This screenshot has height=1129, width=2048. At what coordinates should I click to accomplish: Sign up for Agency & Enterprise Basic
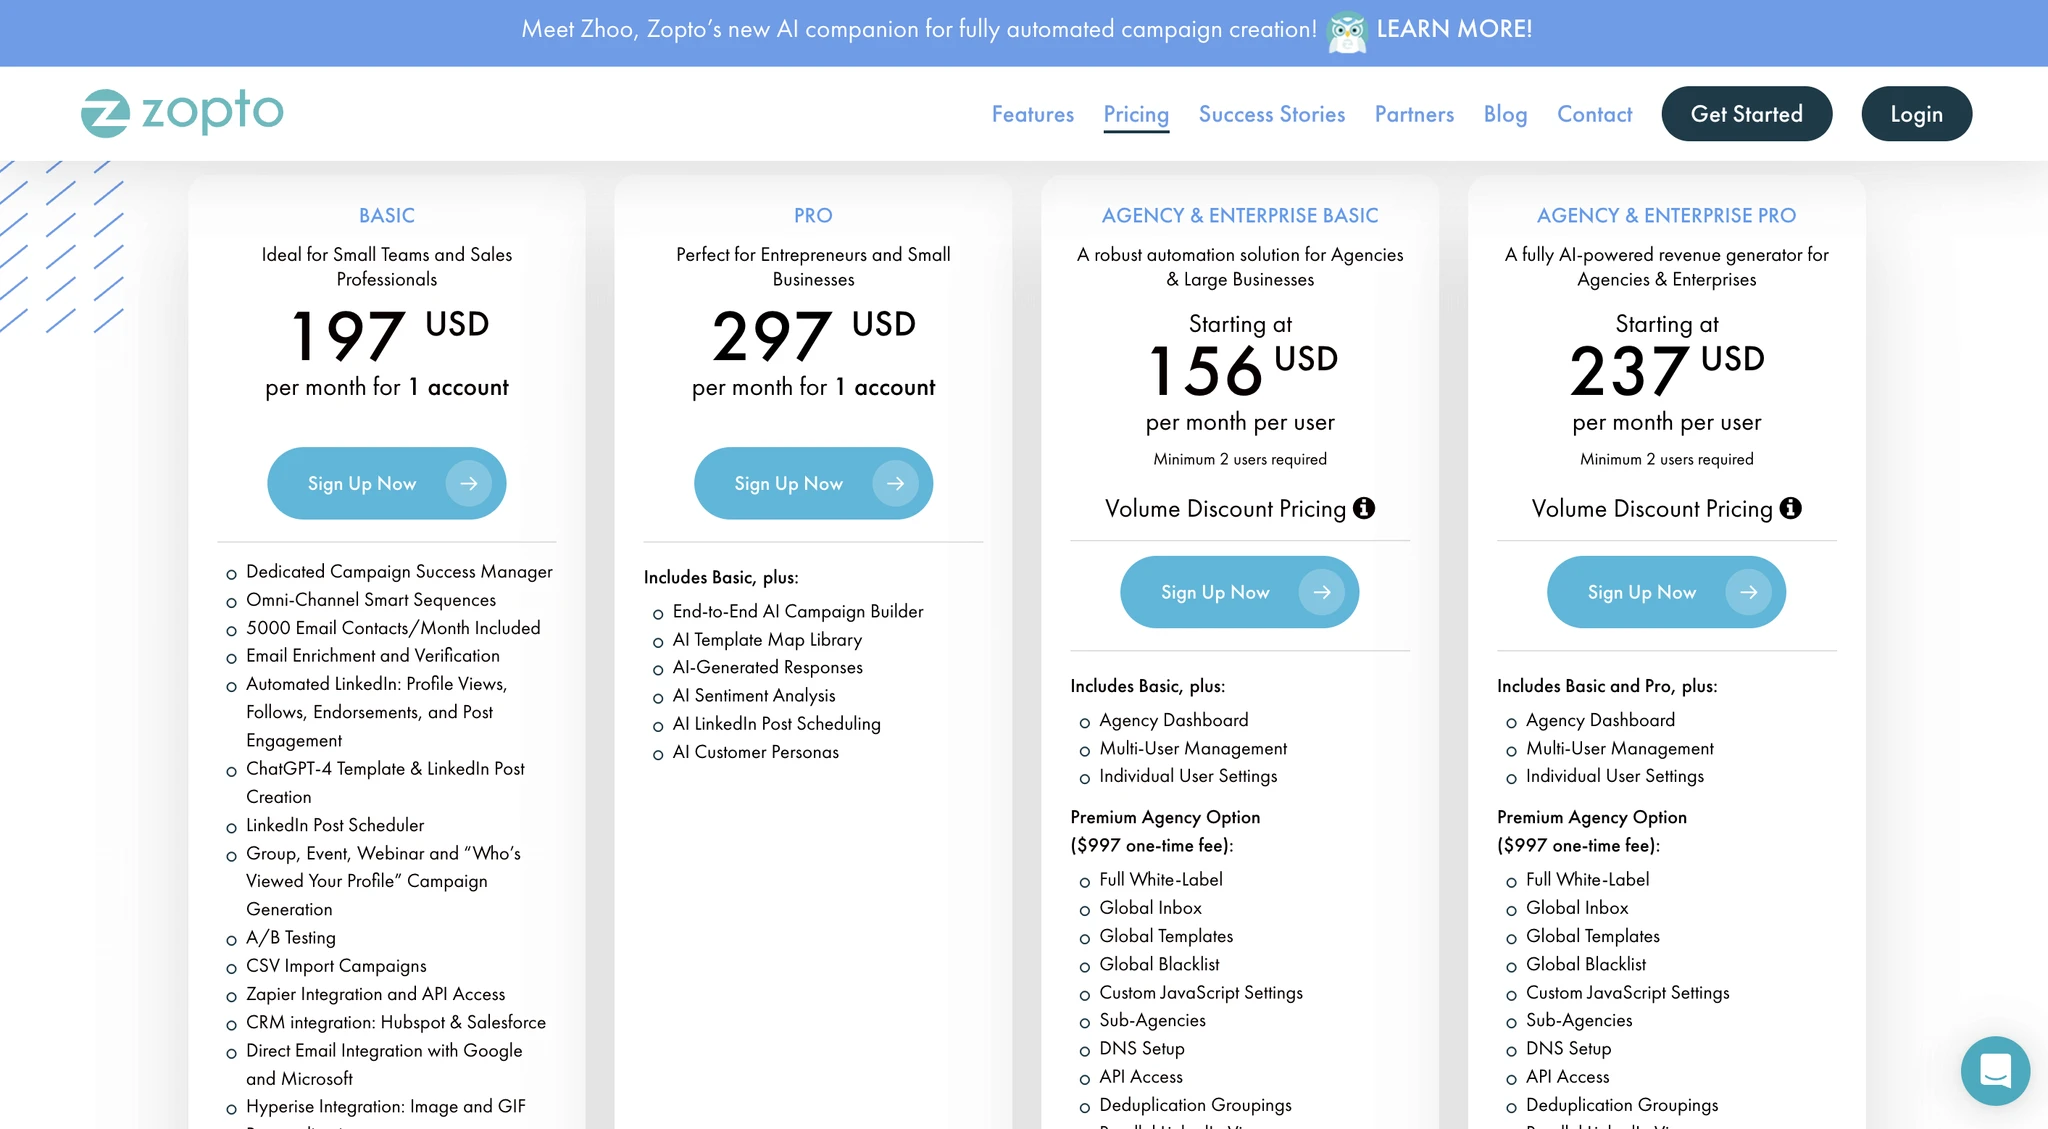[1240, 592]
